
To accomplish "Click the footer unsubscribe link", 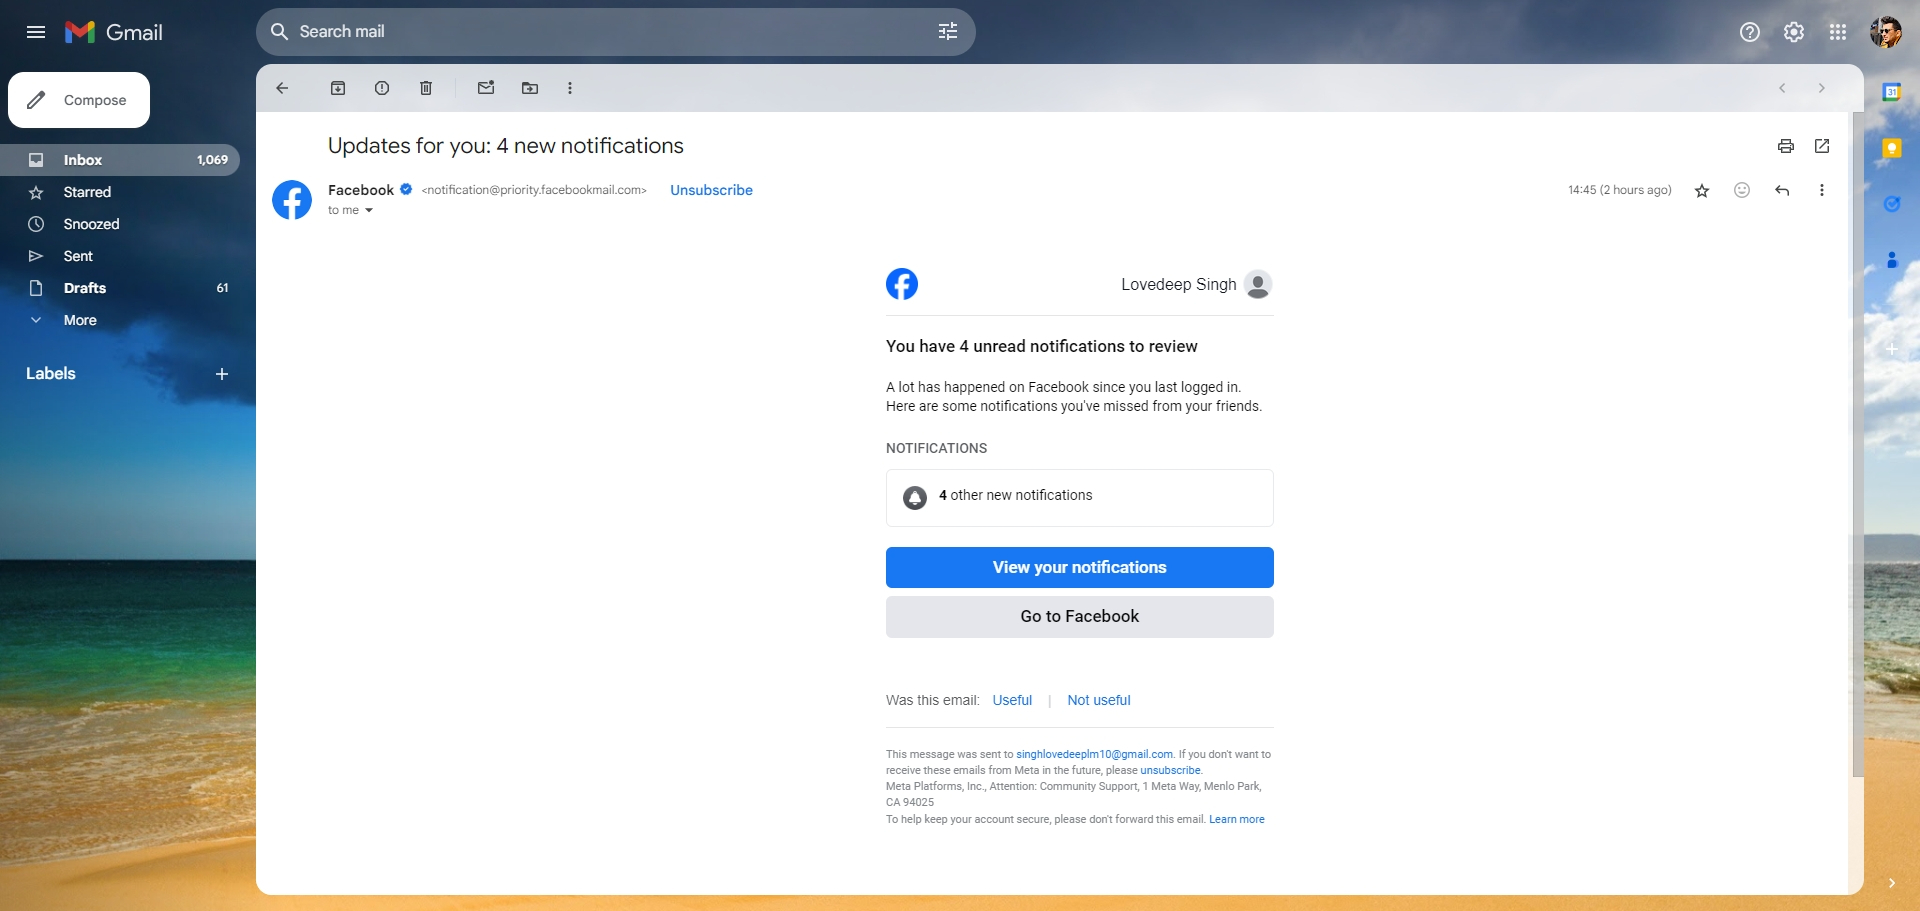I will tap(1170, 770).
